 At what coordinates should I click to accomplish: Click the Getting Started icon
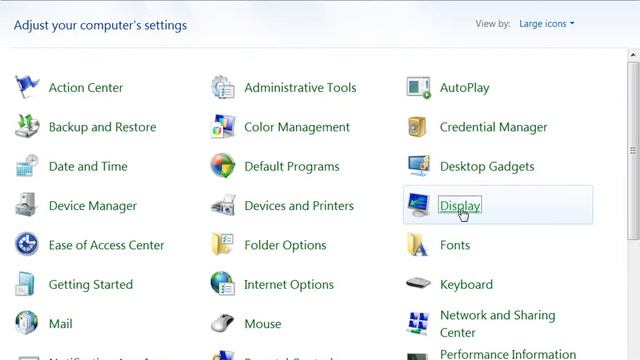click(x=25, y=284)
